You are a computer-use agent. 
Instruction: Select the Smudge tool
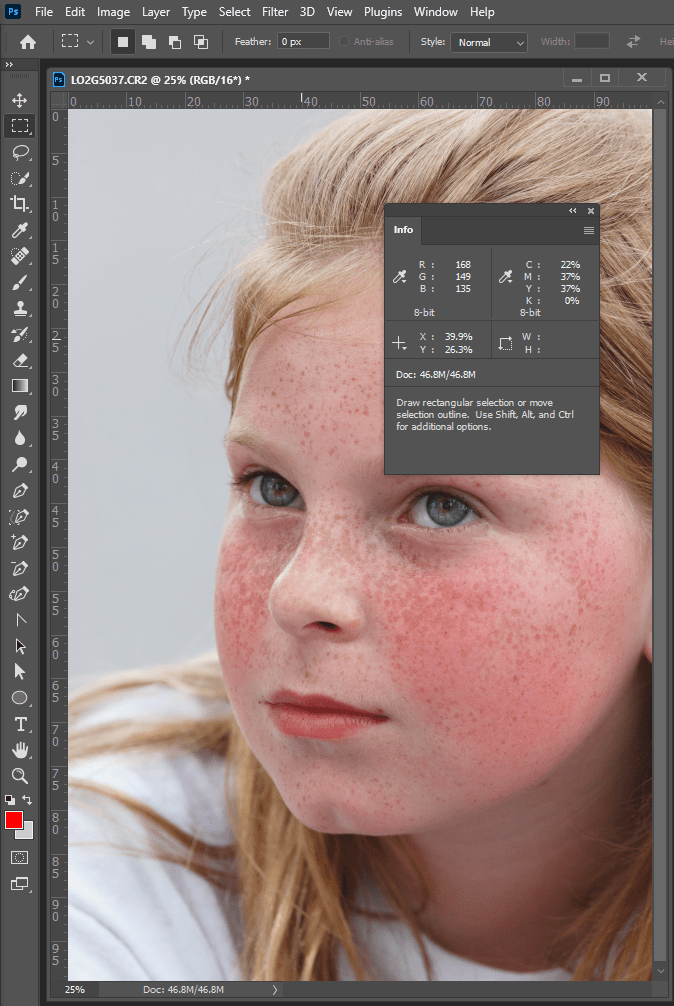[x=20, y=412]
